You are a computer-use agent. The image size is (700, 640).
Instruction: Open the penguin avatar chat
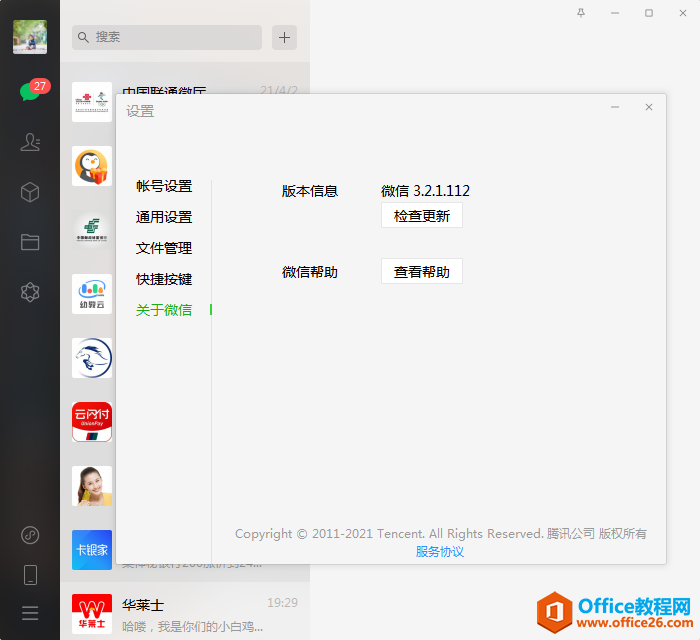pos(92,166)
